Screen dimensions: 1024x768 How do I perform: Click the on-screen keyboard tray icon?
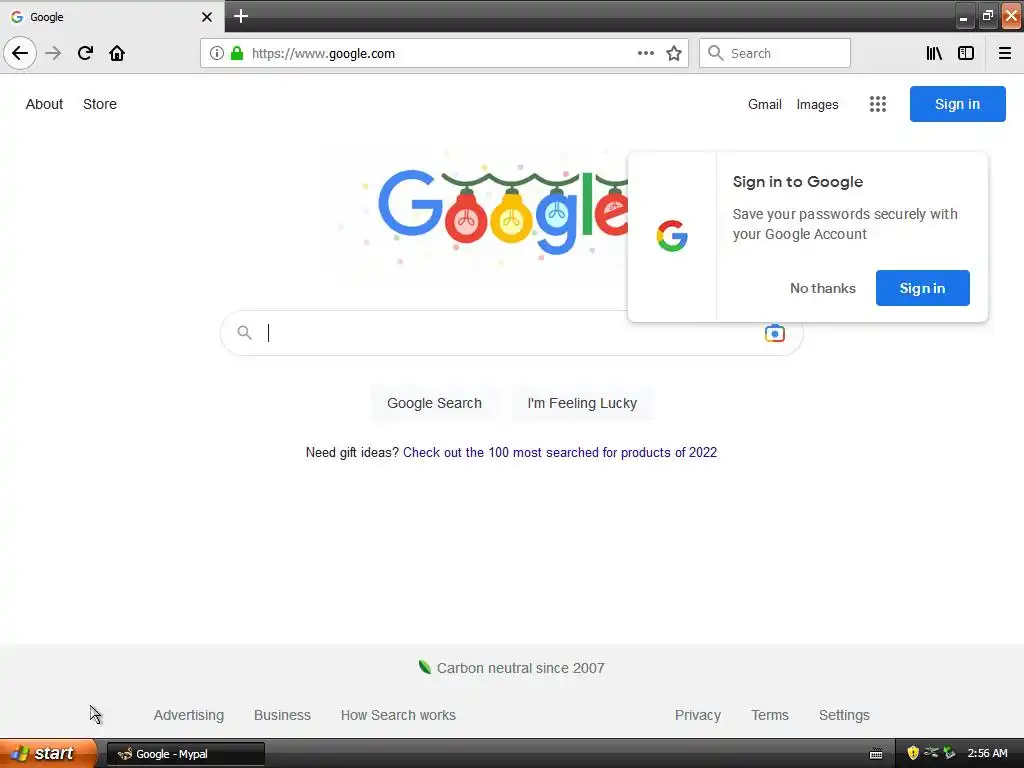tap(876, 754)
